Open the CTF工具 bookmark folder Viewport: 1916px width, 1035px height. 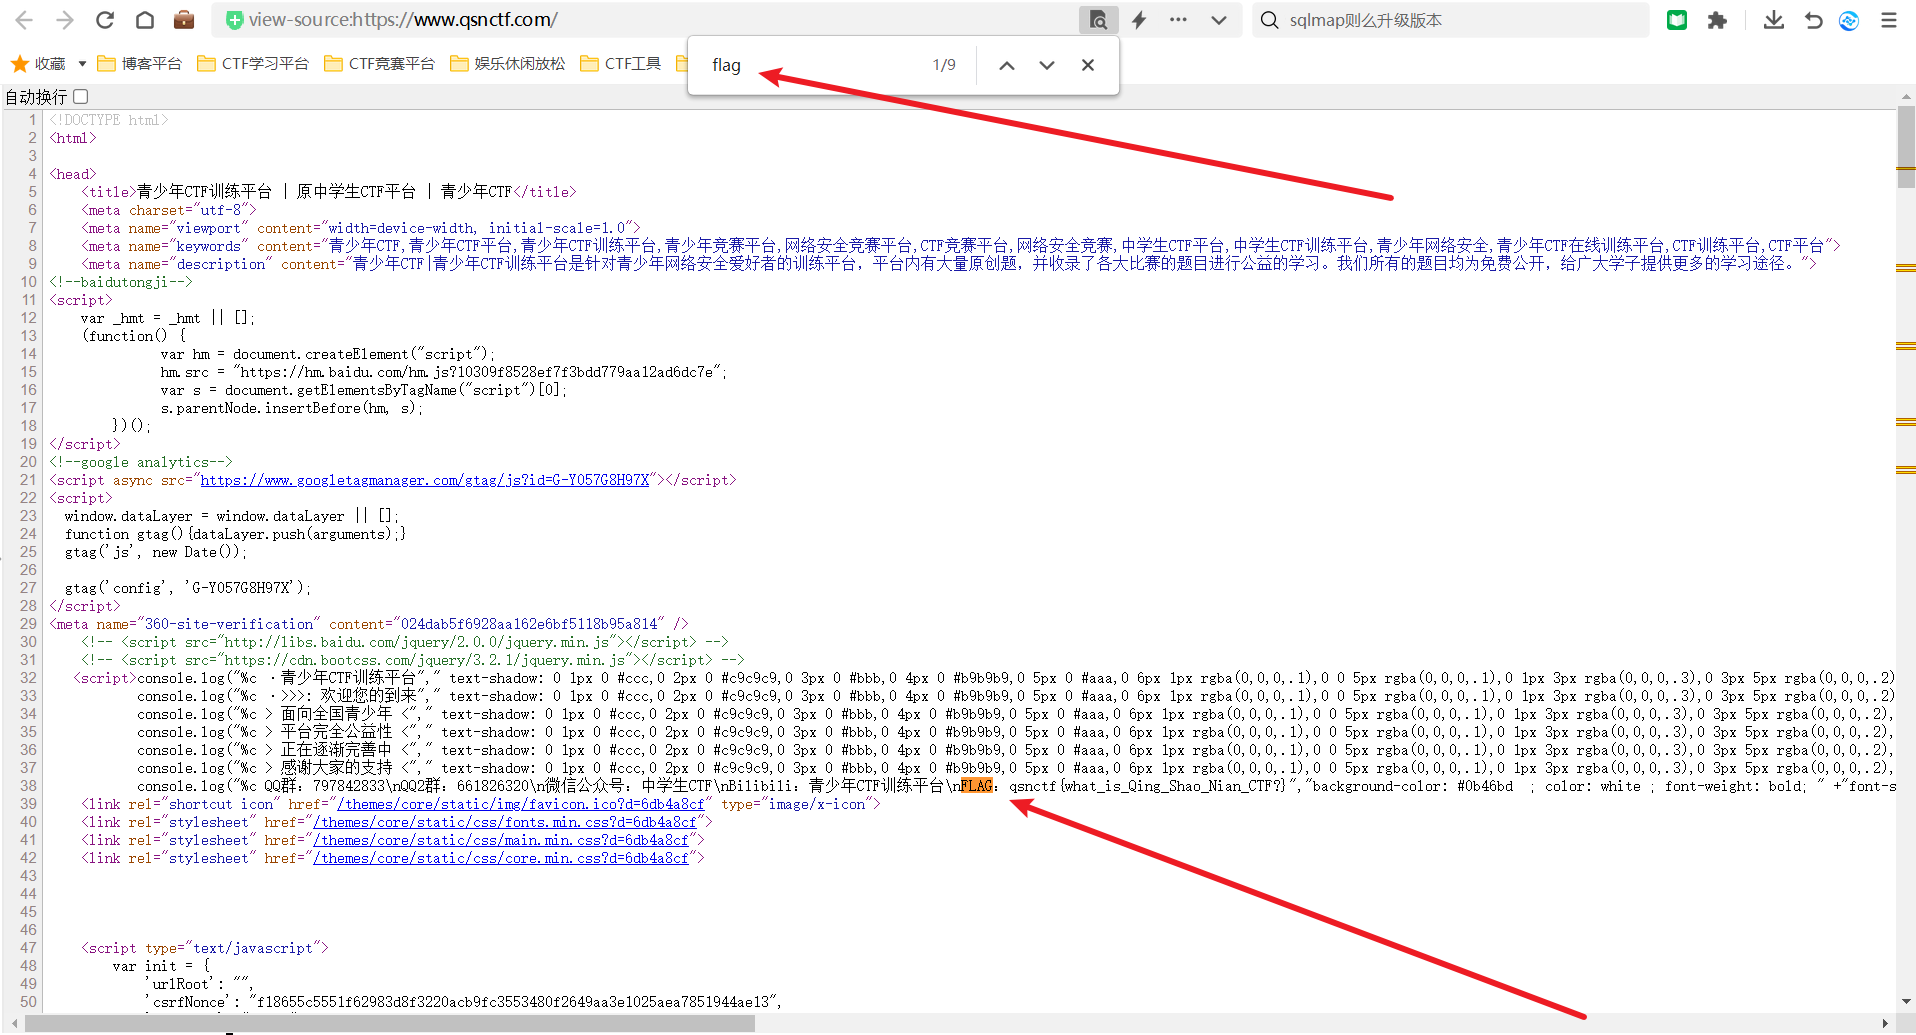pos(620,64)
